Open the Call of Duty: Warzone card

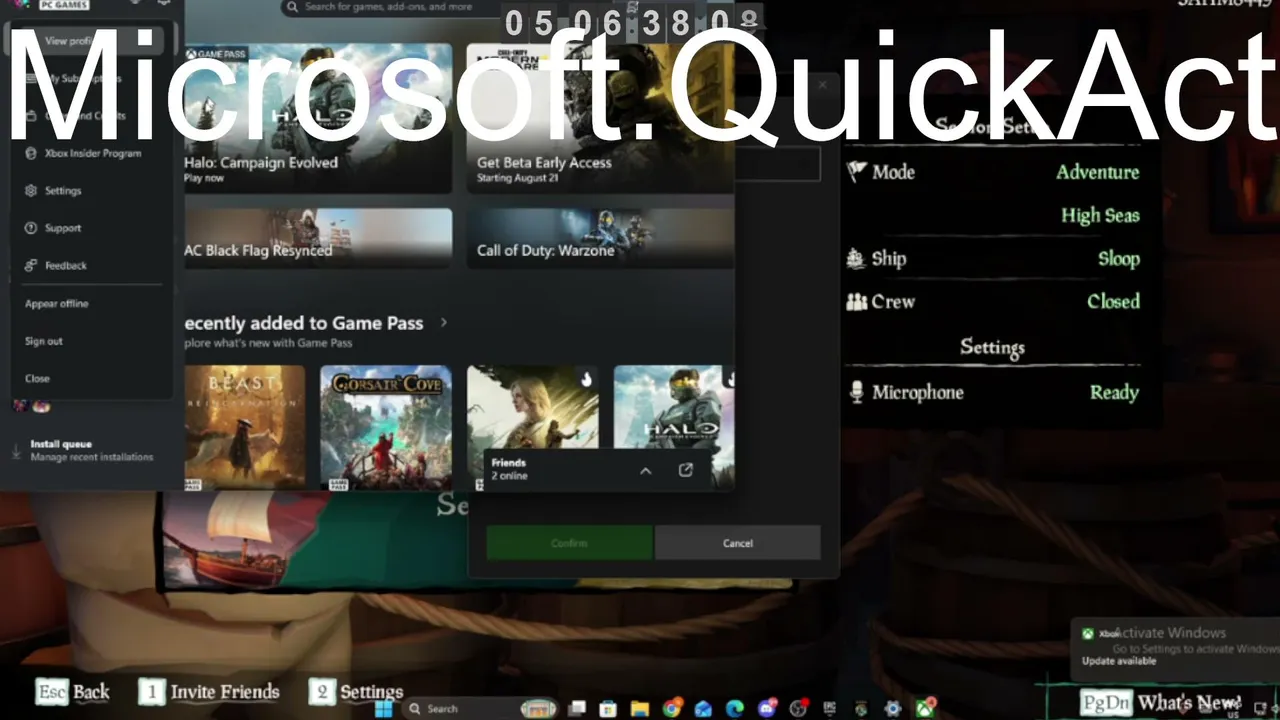[600, 238]
